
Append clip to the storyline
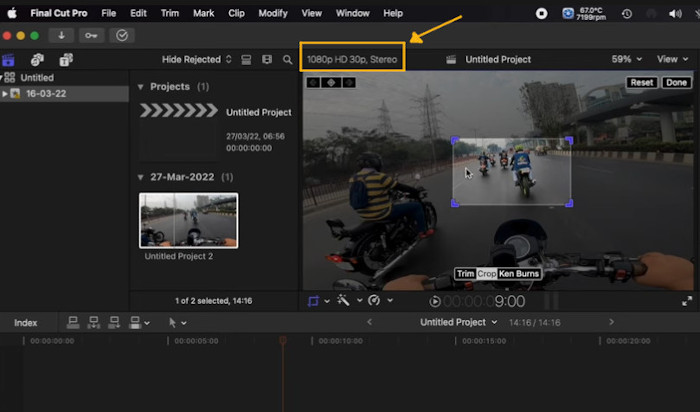coord(114,322)
